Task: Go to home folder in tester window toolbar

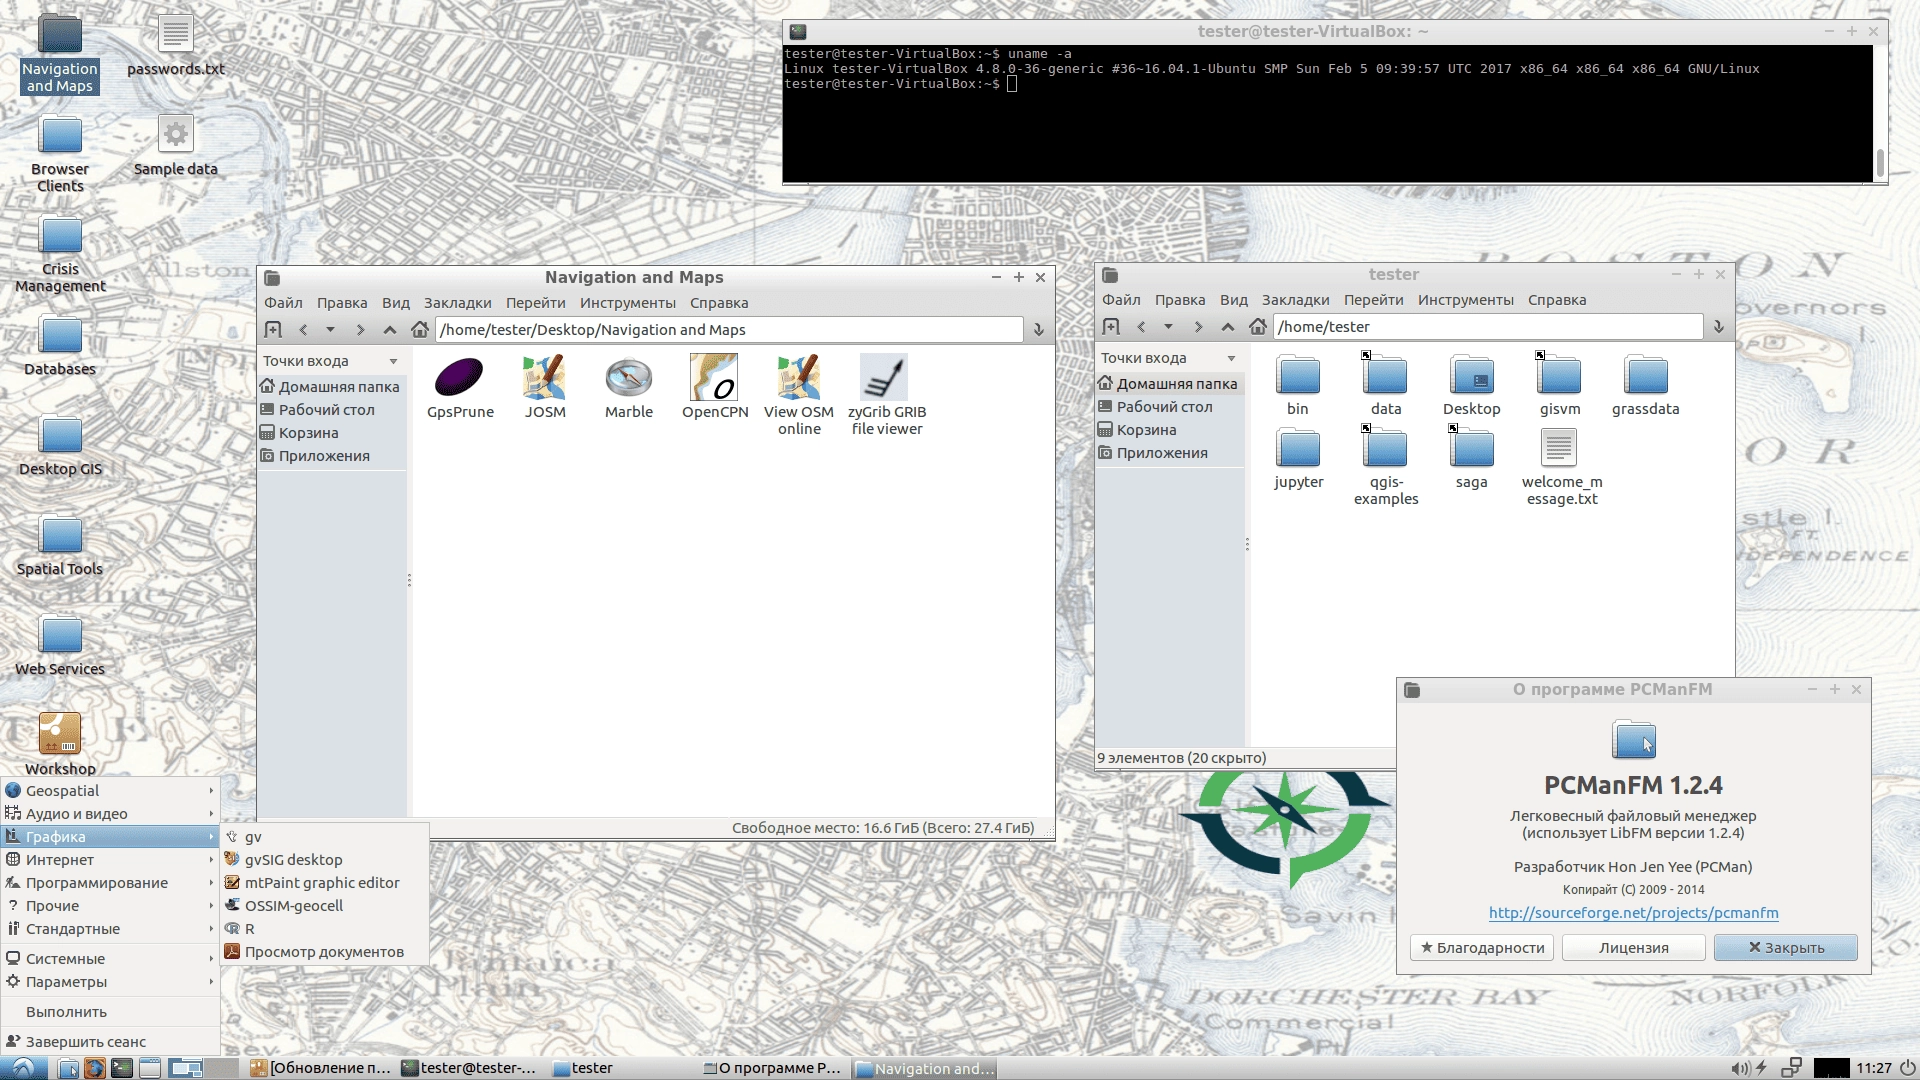Action: coord(1258,326)
